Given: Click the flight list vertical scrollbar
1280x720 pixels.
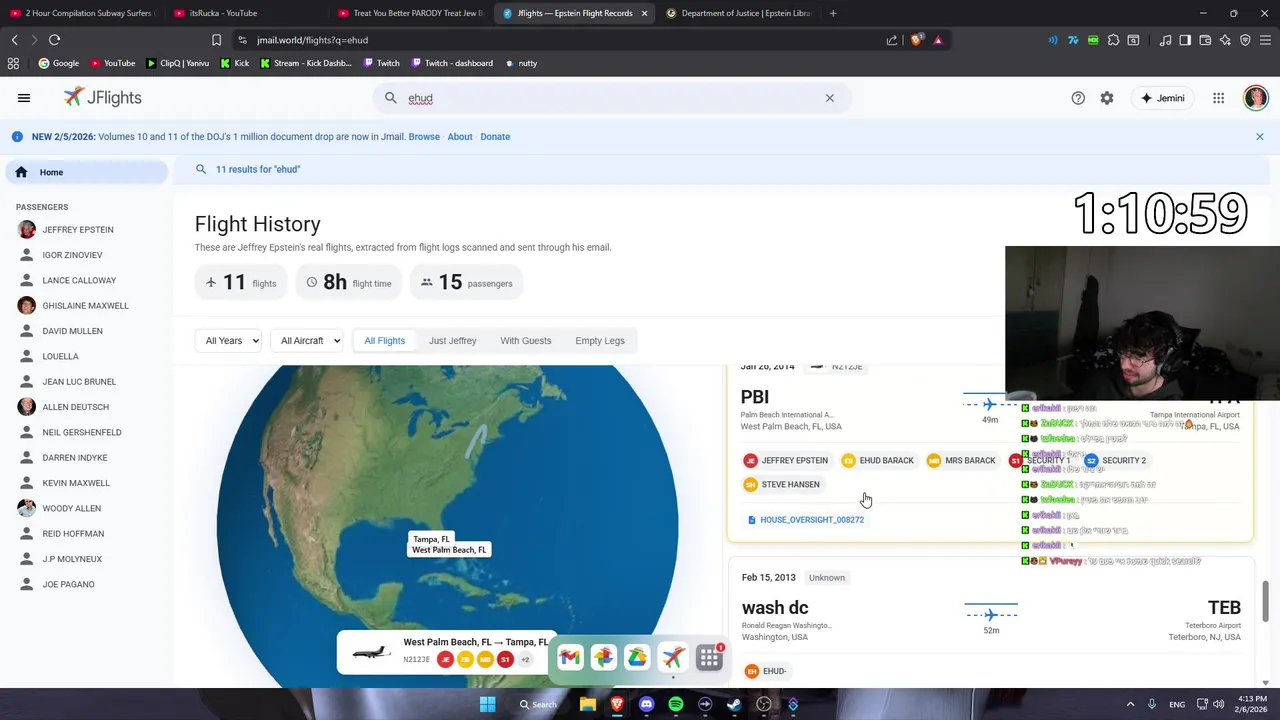Looking at the screenshot, I should tap(1265, 600).
